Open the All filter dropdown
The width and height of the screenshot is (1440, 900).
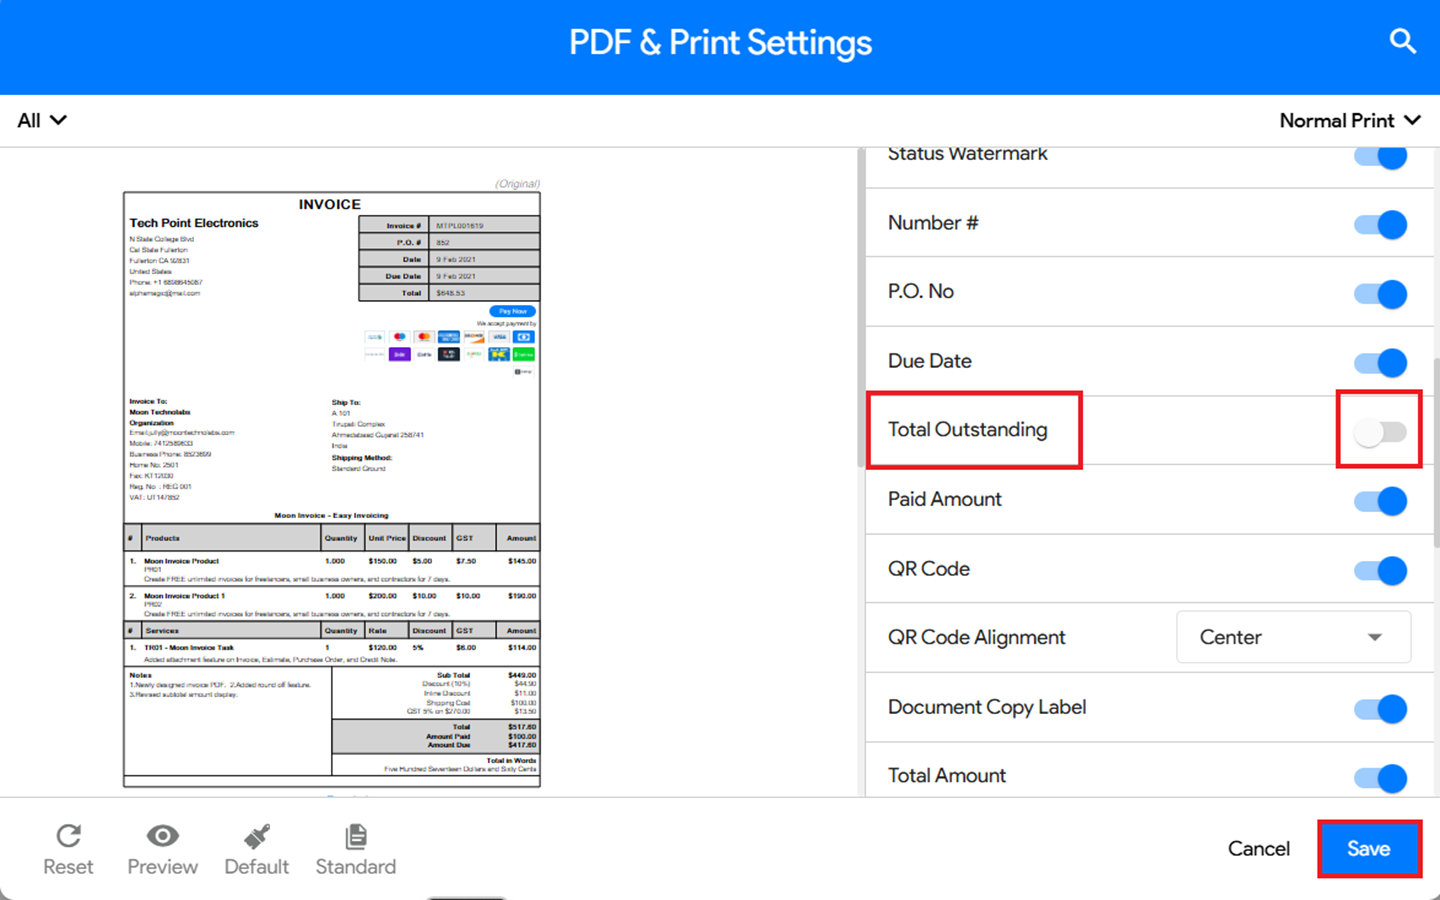(x=42, y=121)
